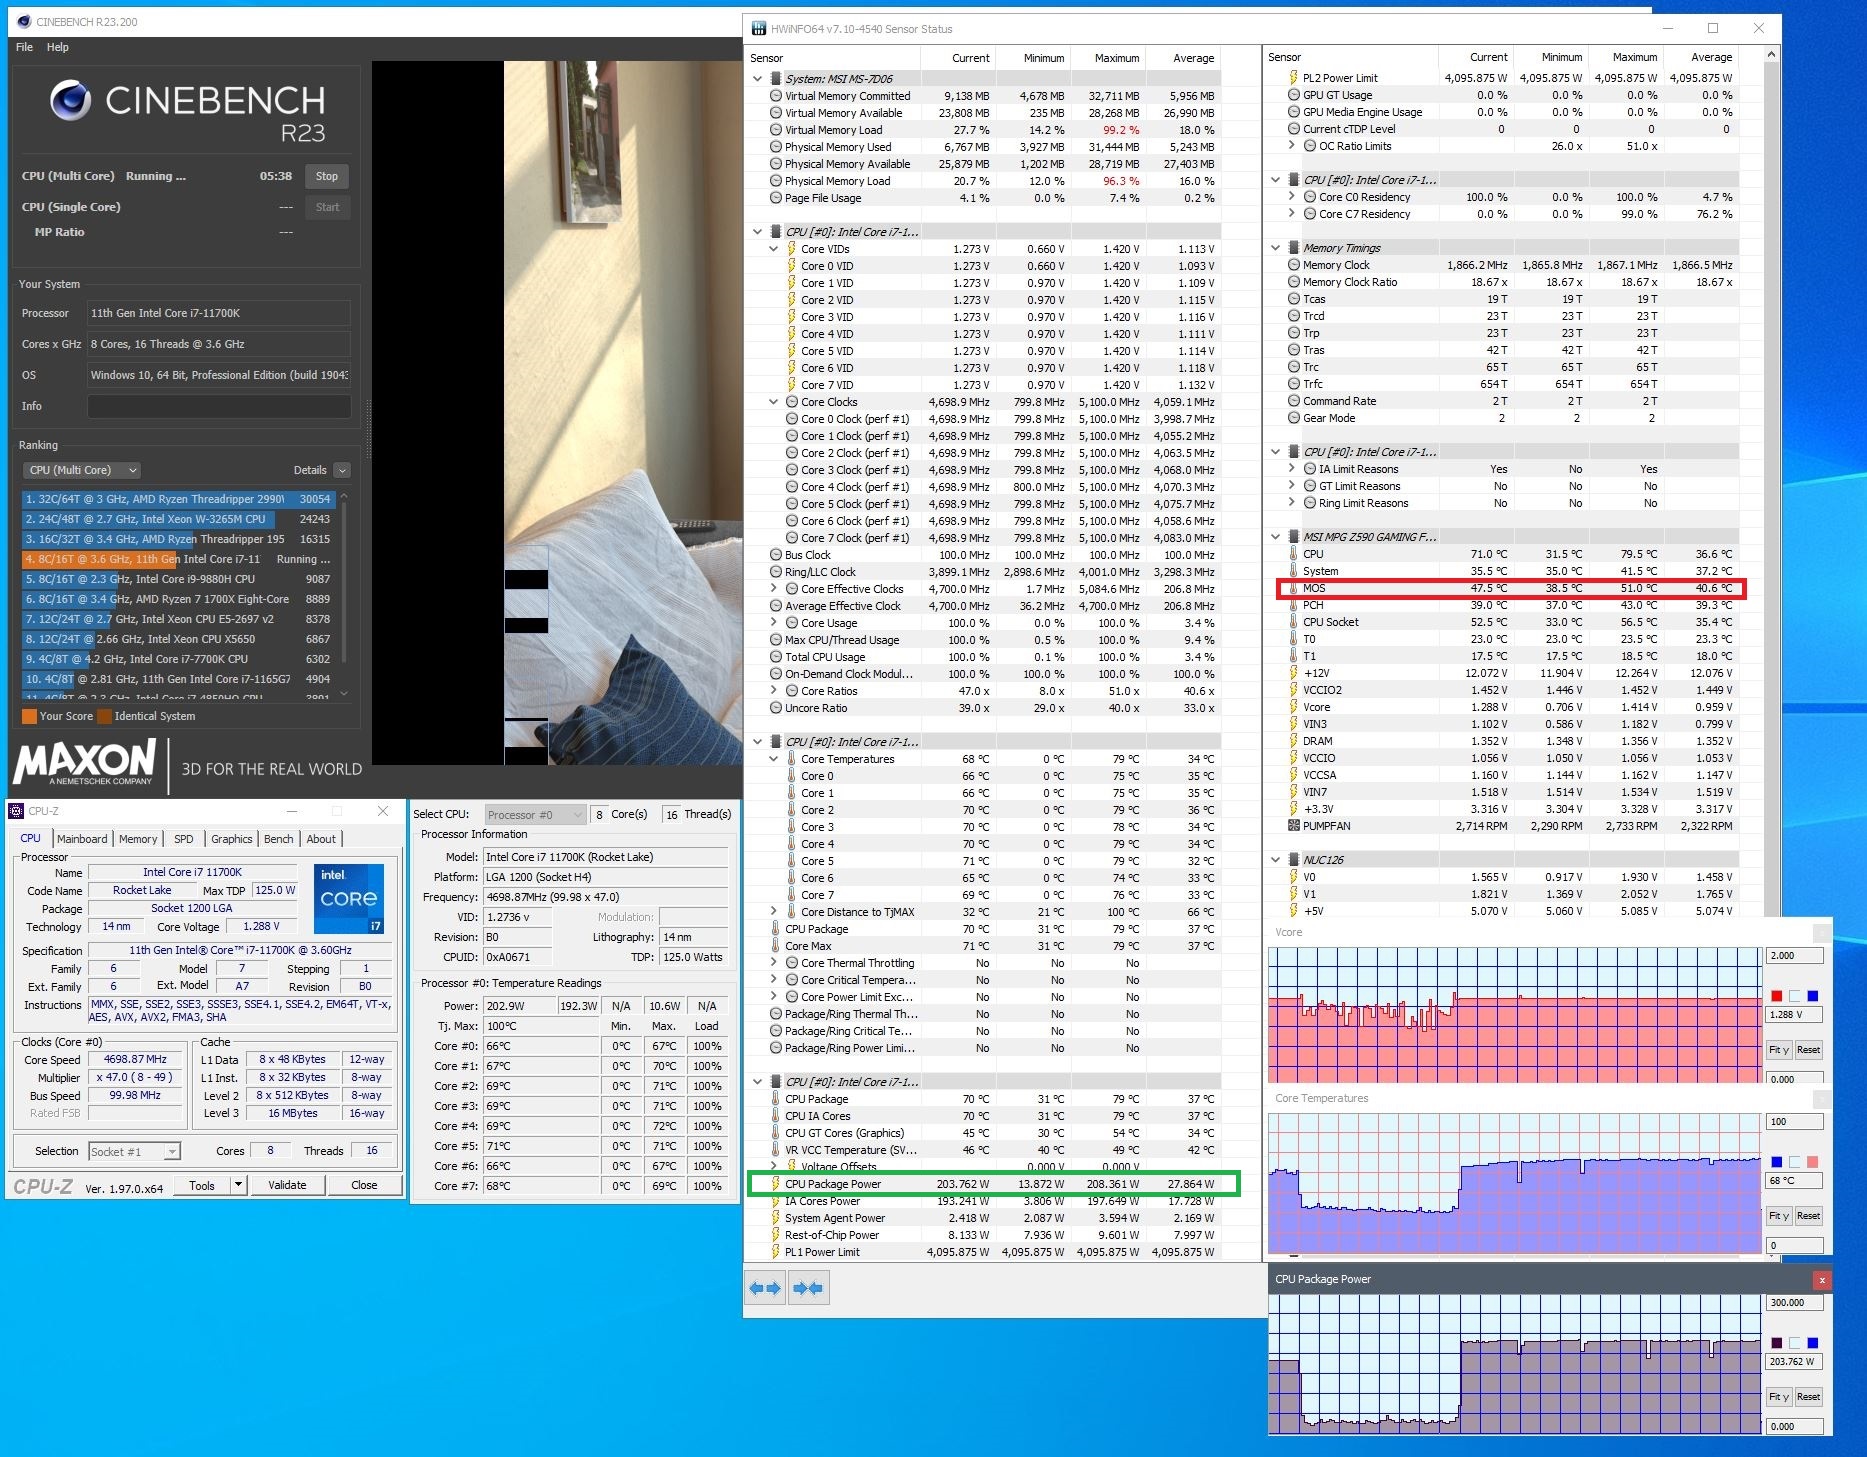Open the CPU (Multi Core) ranking dropdown
This screenshot has height=1457, width=1867.
coord(82,470)
